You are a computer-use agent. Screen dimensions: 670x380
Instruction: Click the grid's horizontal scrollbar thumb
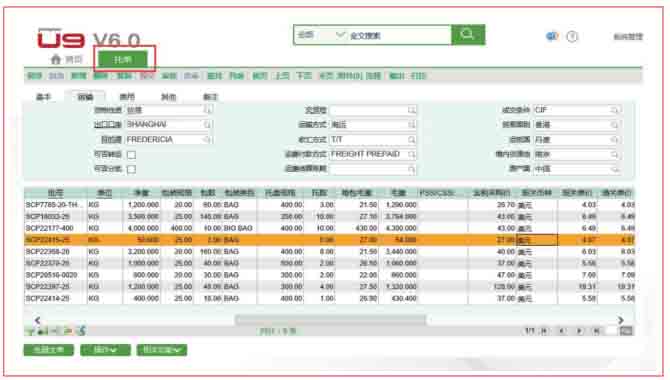coord(330,319)
